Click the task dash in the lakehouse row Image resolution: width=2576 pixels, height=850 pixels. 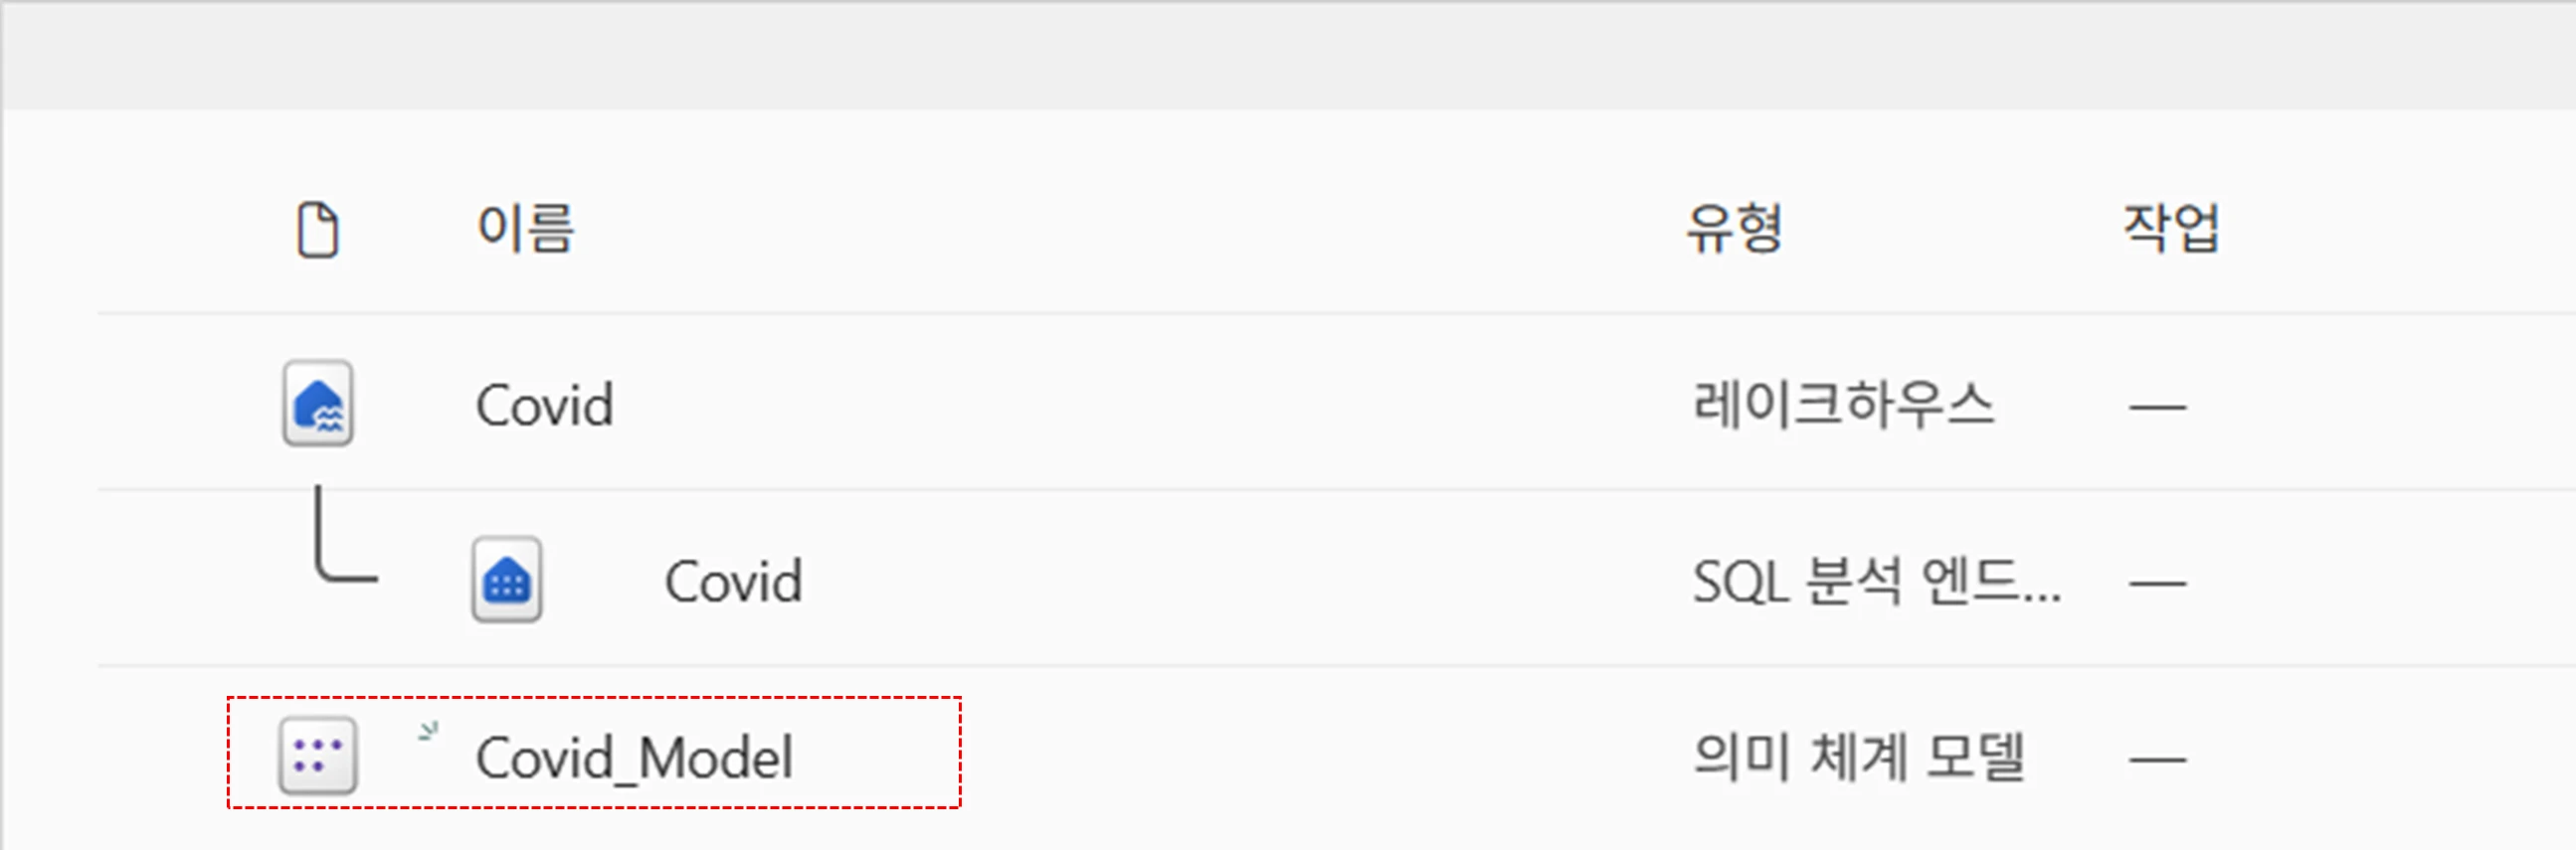coord(2157,407)
